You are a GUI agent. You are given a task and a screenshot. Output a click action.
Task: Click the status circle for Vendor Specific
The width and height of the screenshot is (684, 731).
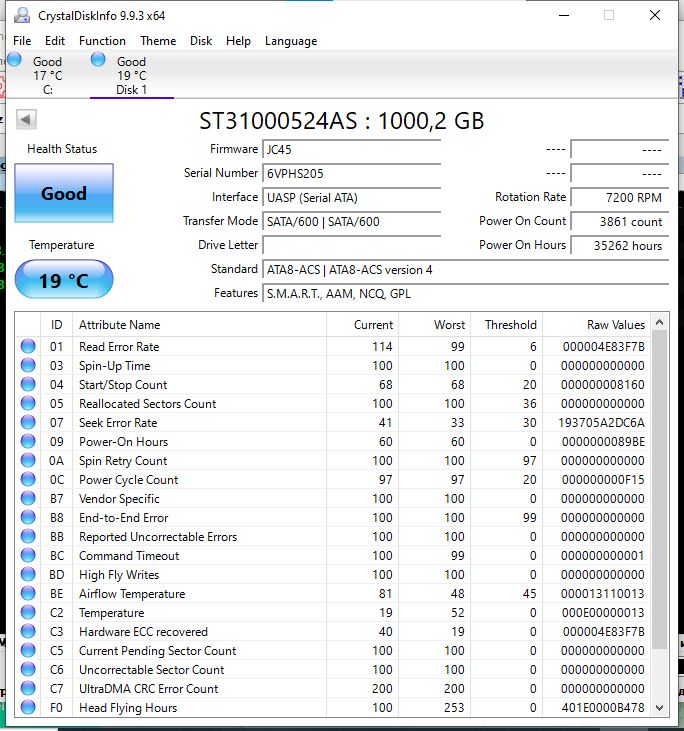(28, 498)
